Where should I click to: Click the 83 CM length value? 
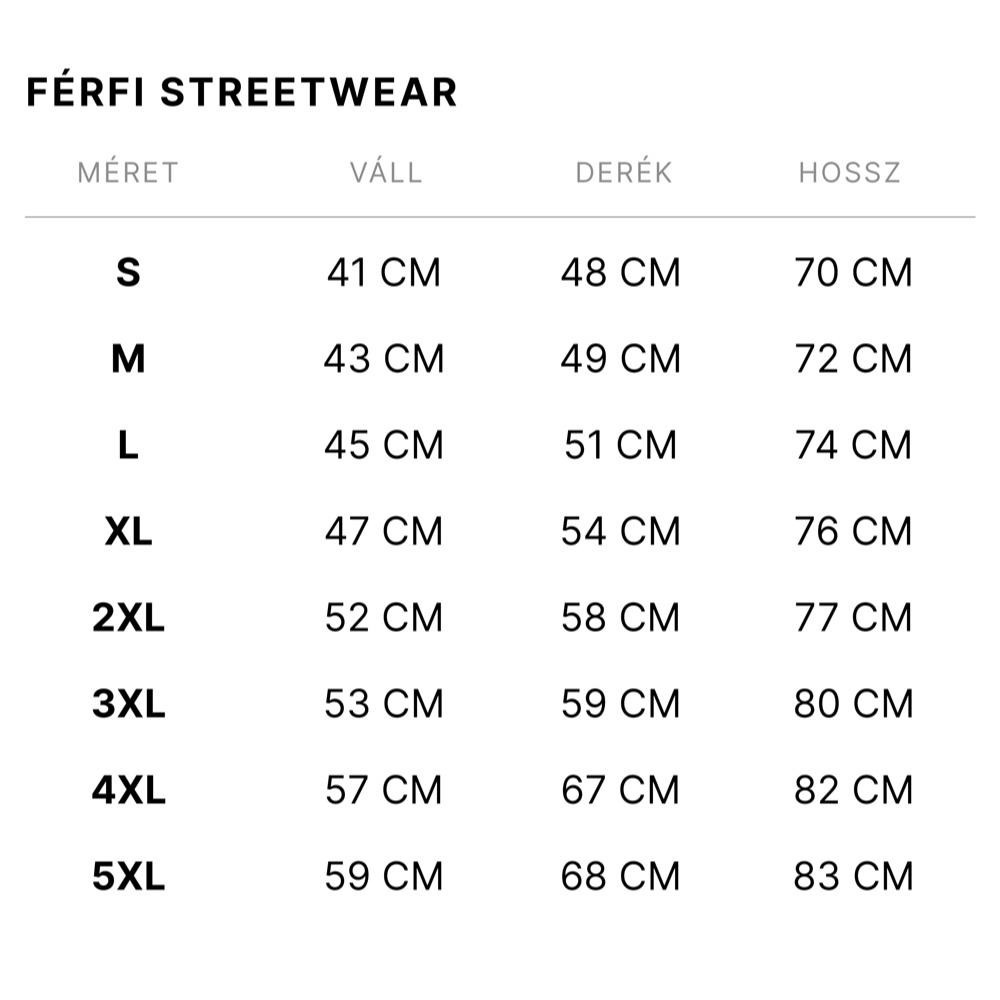(853, 876)
